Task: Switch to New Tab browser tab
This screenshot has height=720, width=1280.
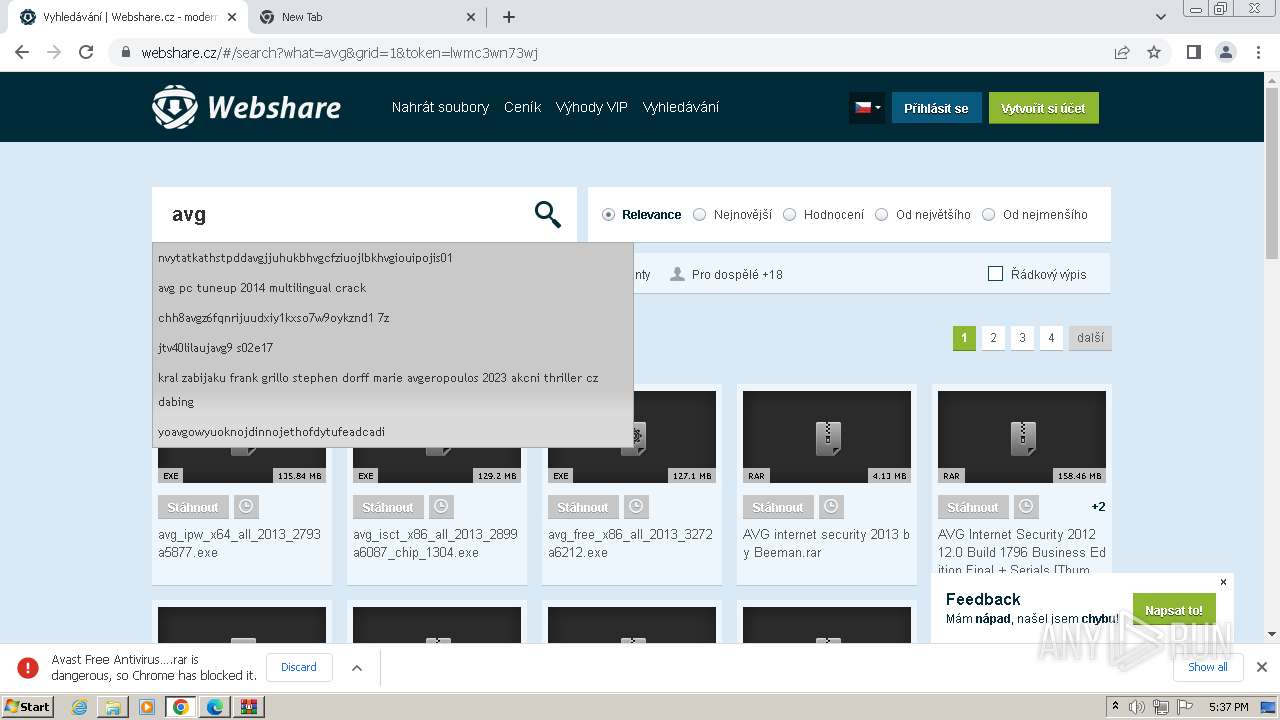Action: [x=366, y=17]
